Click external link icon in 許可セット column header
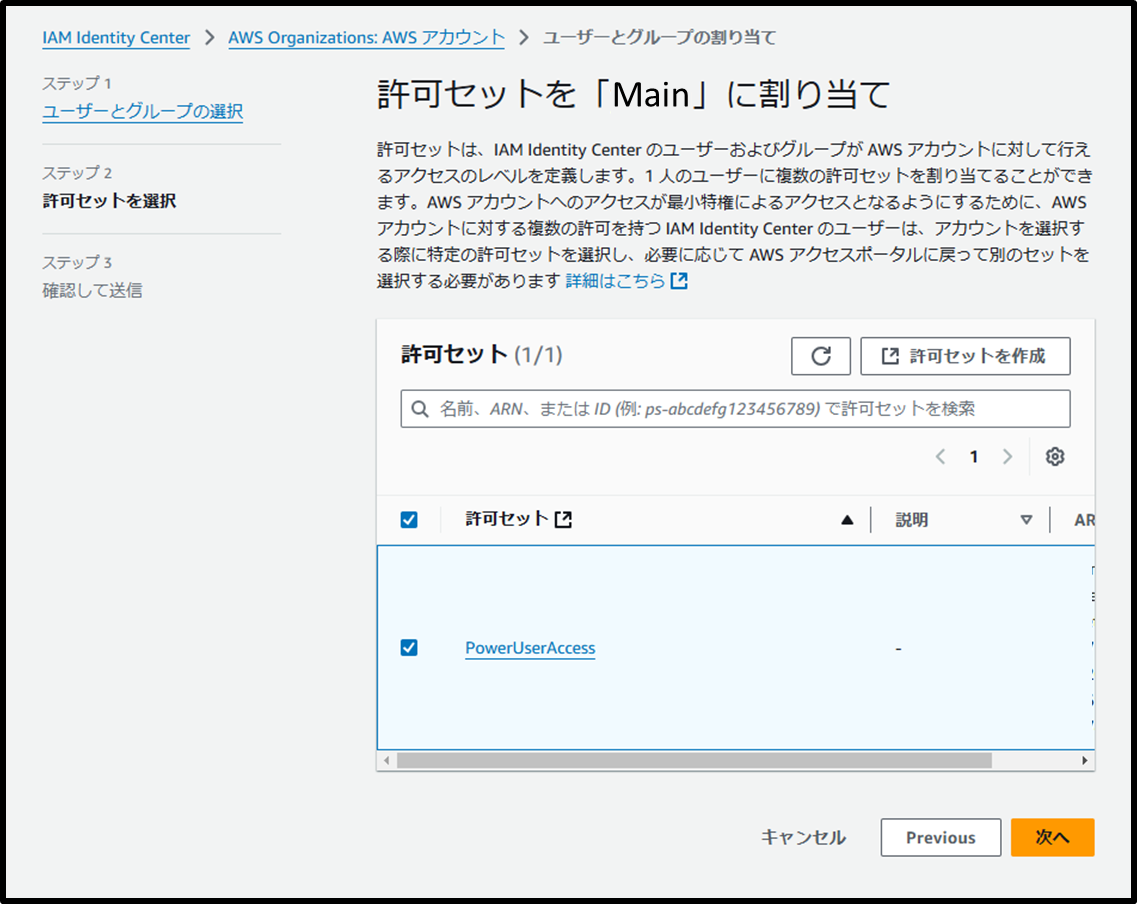This screenshot has height=904, width=1137. [x=563, y=519]
